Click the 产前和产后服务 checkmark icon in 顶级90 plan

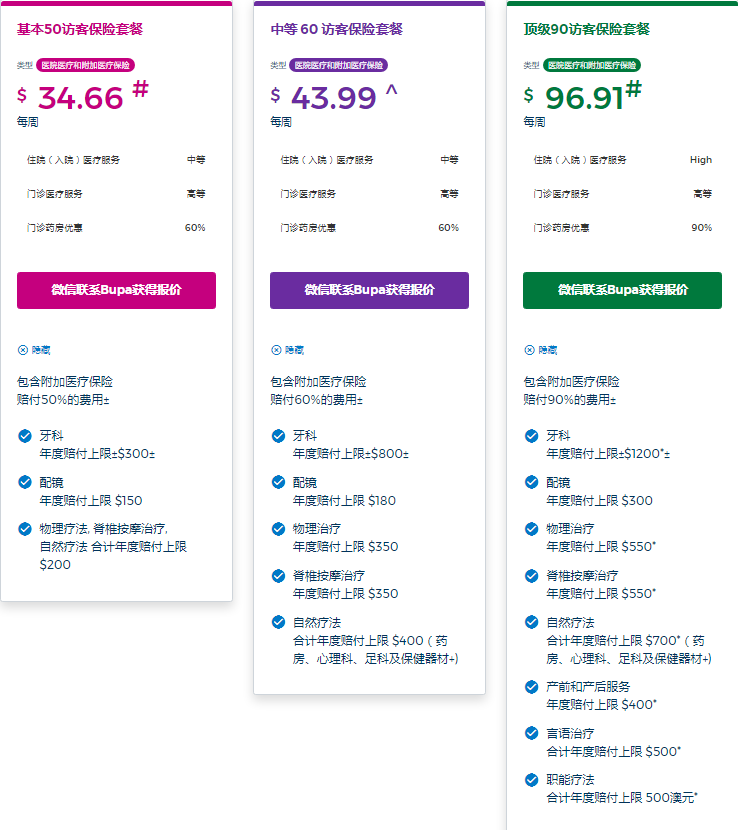tap(531, 686)
